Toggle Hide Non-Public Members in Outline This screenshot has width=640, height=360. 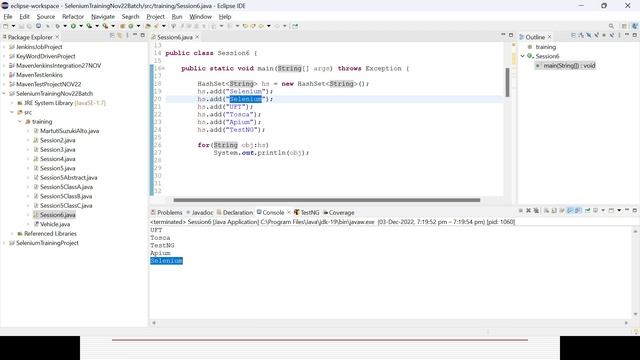604,36
